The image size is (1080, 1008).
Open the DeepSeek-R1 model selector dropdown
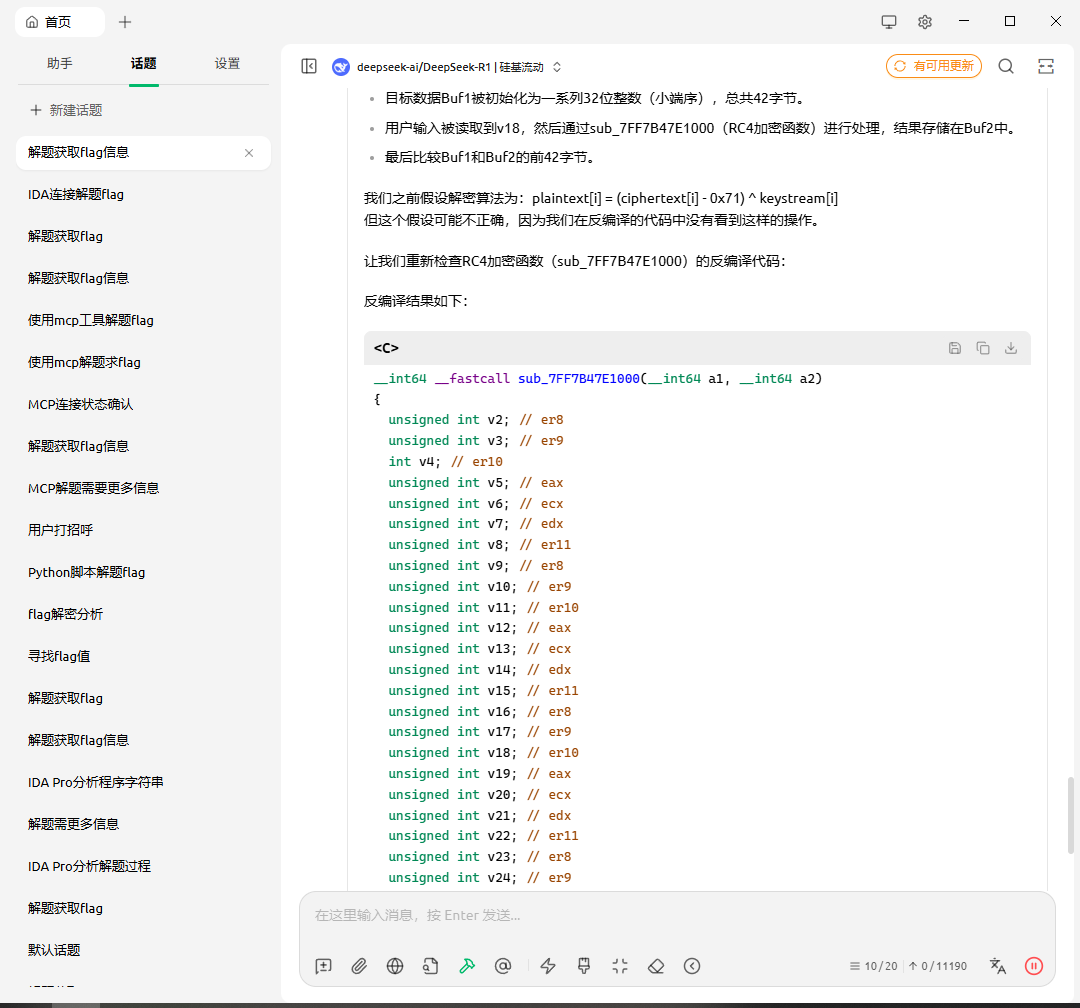tap(448, 67)
